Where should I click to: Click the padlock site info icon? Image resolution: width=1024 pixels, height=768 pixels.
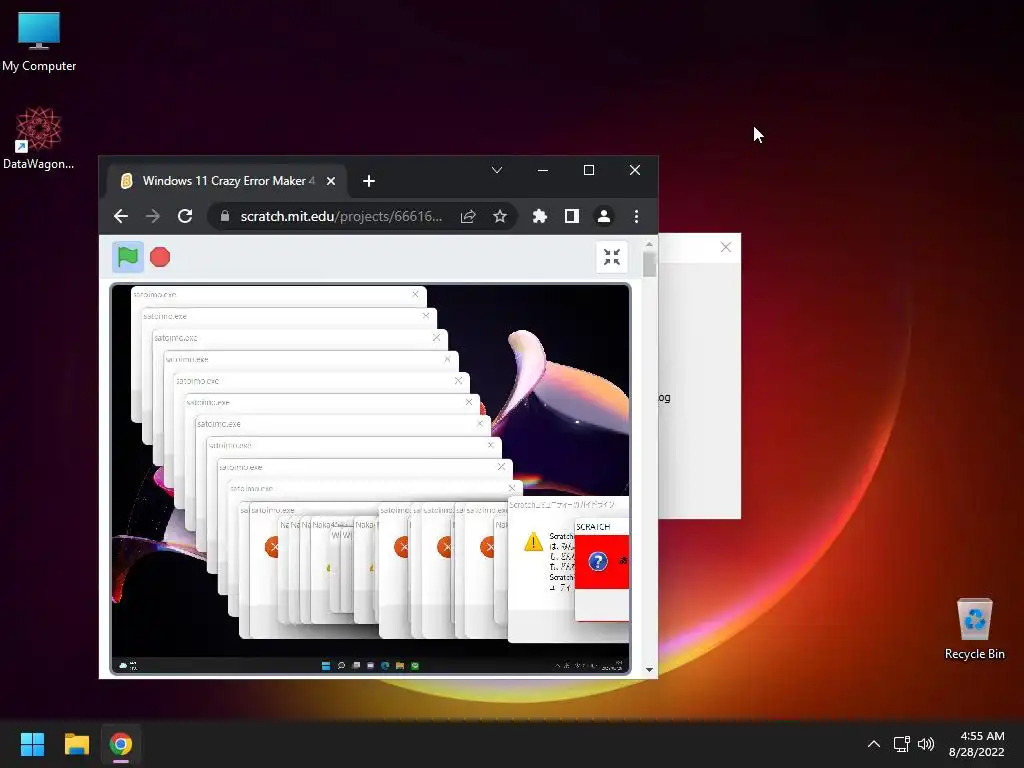[x=225, y=216]
